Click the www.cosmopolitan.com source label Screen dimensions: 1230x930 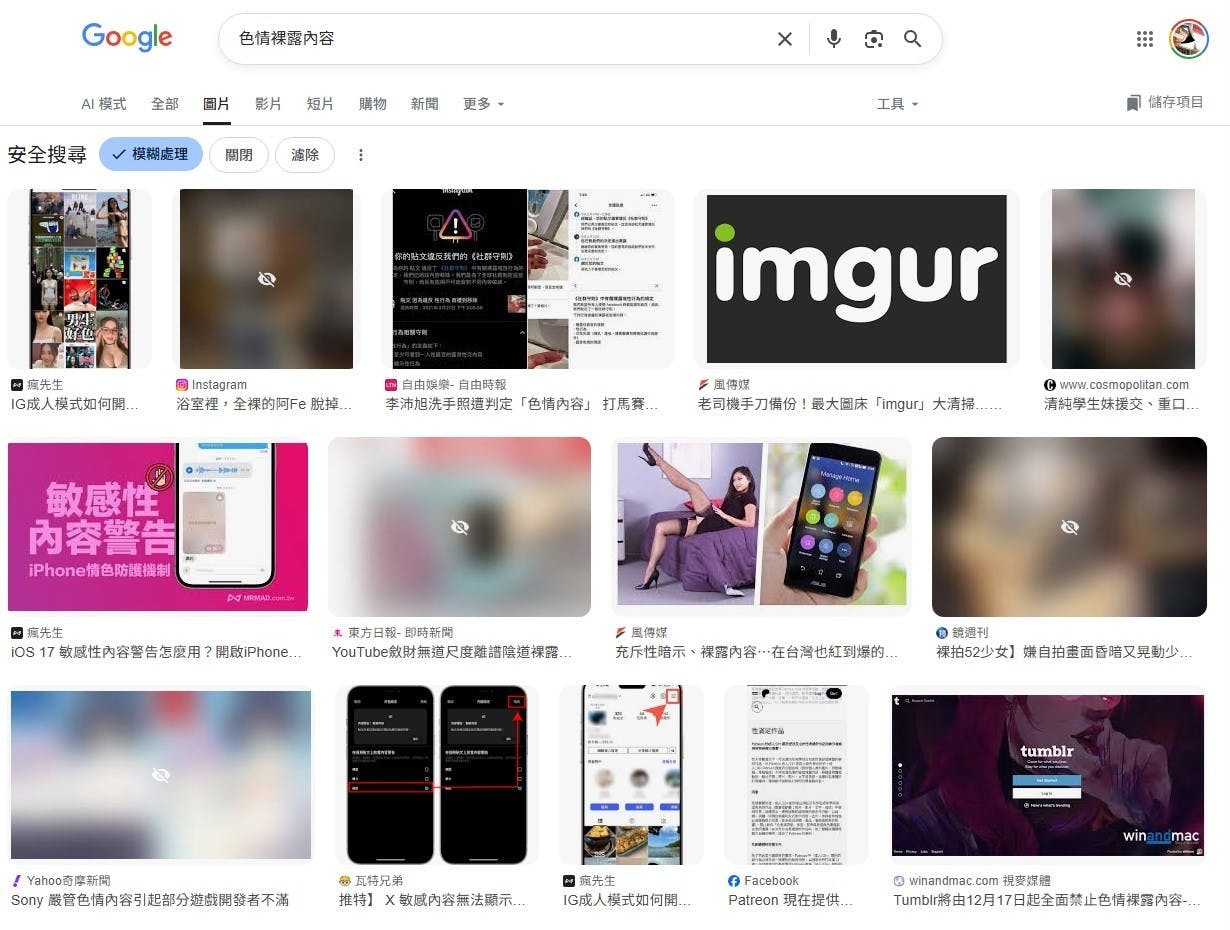click(x=1124, y=385)
